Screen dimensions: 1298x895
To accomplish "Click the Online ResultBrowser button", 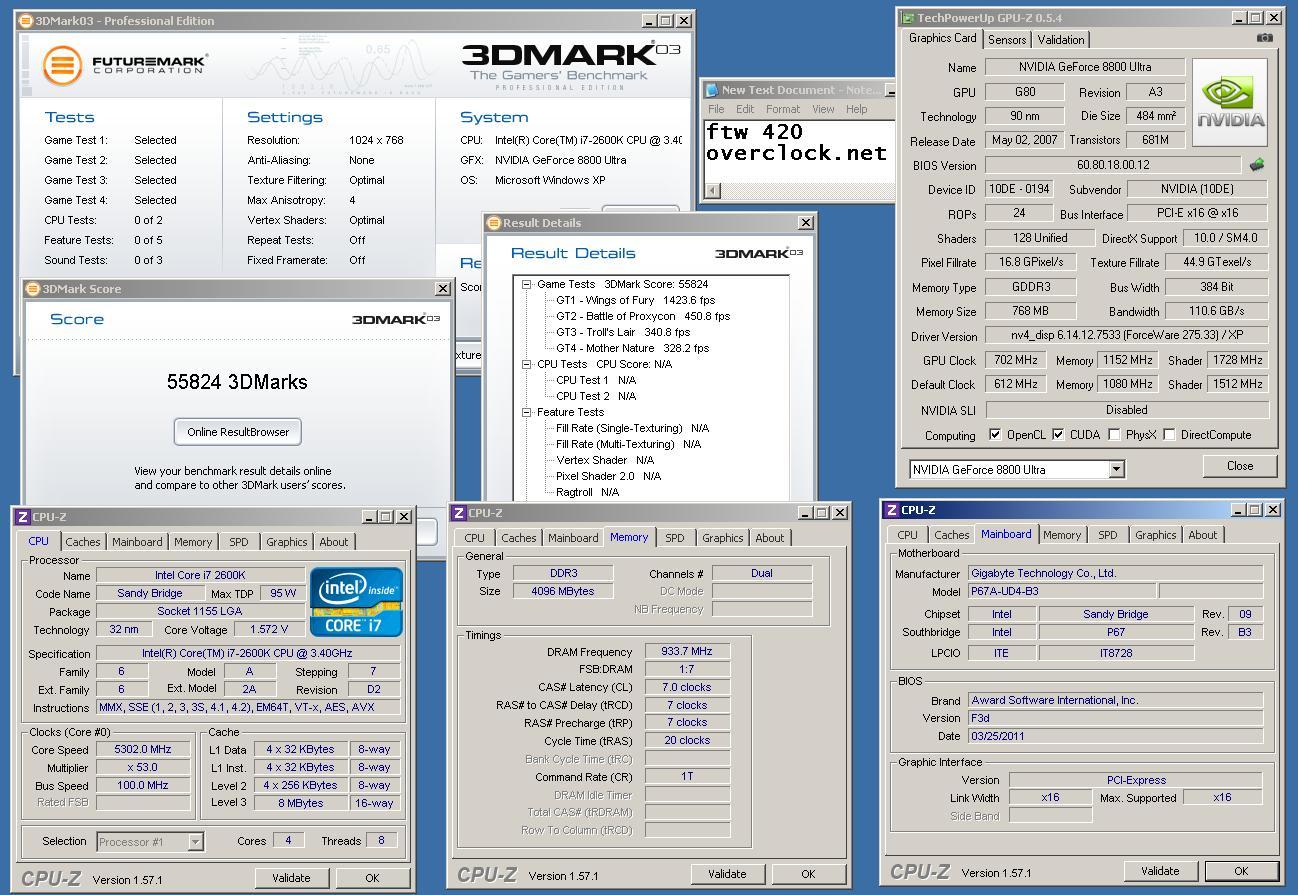I will coord(238,432).
